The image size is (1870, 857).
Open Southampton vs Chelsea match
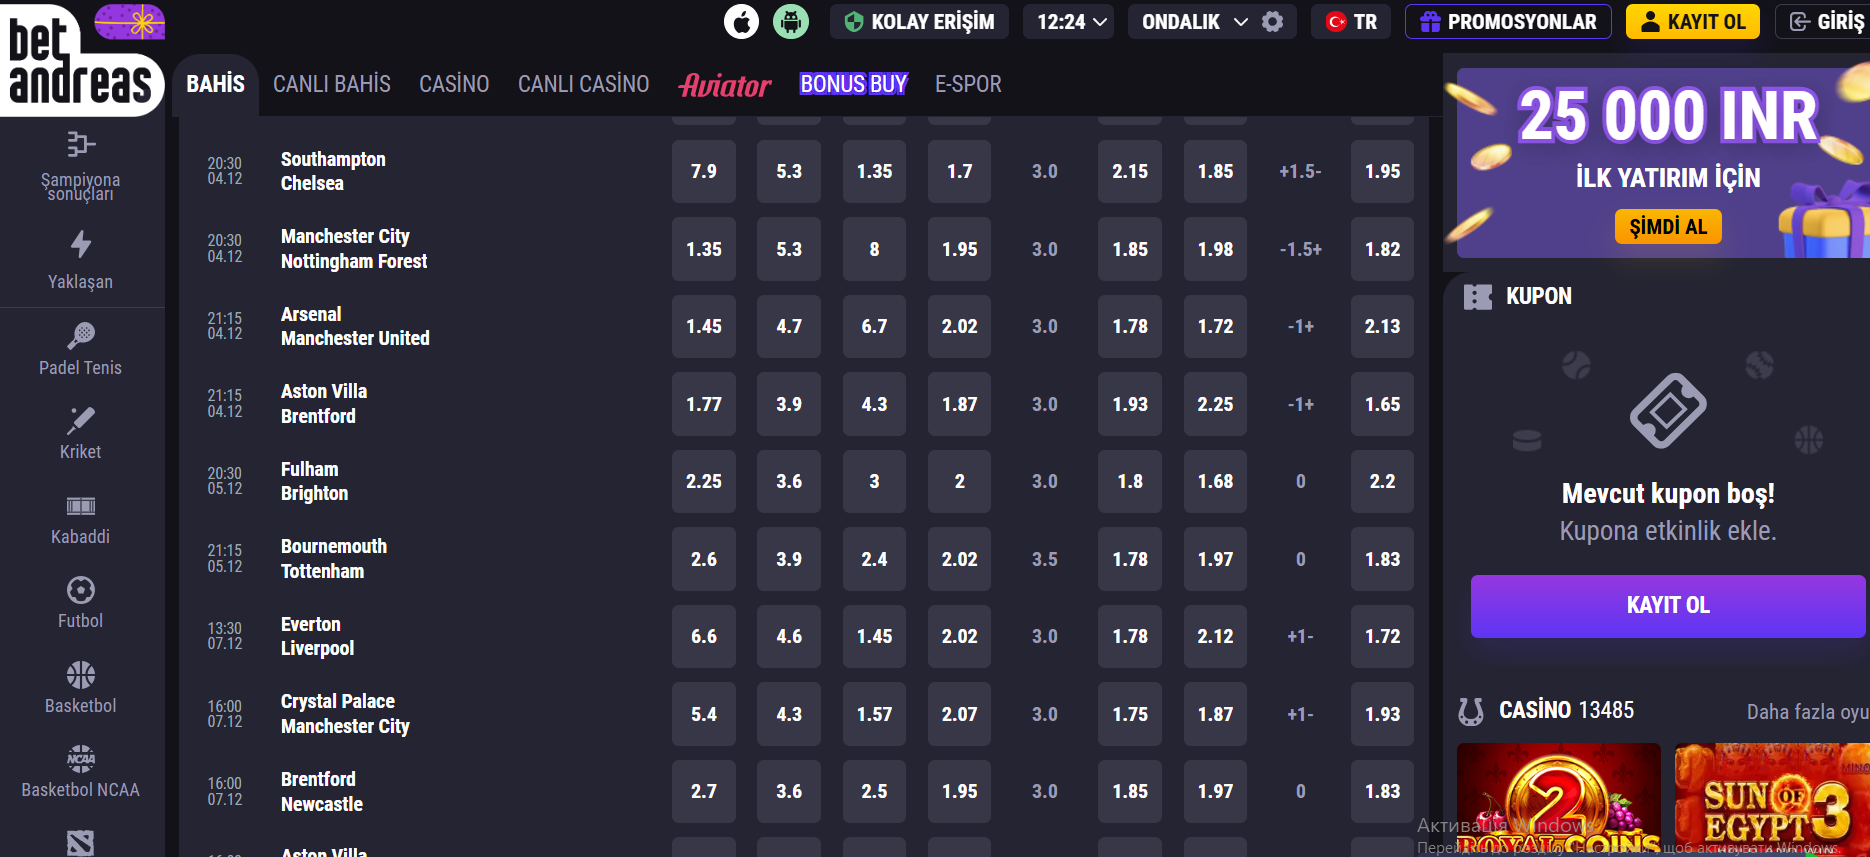[333, 171]
